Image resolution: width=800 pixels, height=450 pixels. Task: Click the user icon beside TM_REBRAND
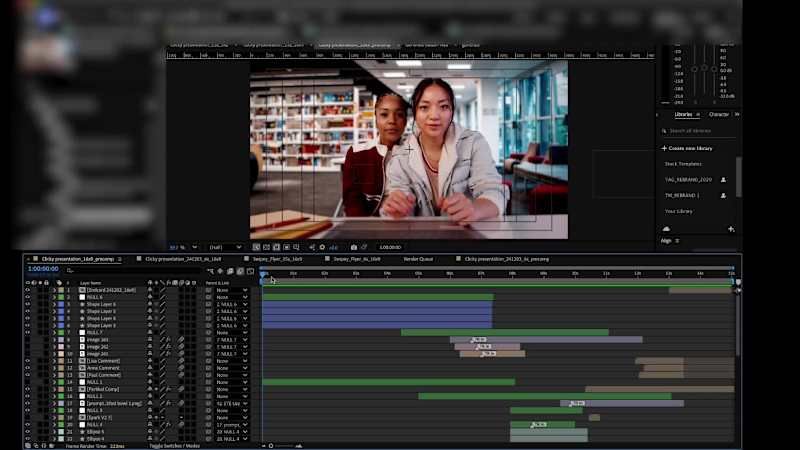tap(723, 195)
